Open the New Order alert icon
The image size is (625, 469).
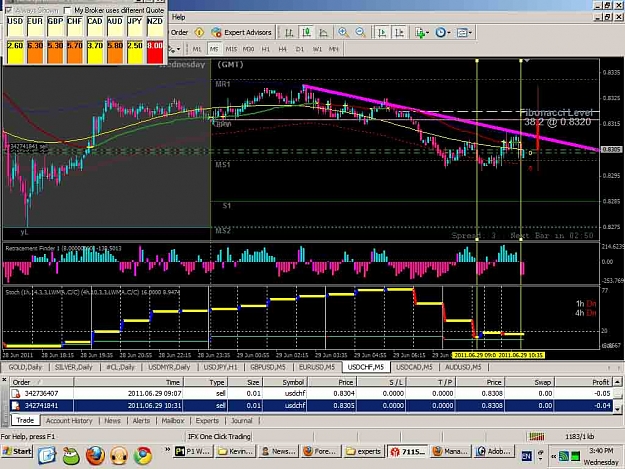[x=199, y=33]
